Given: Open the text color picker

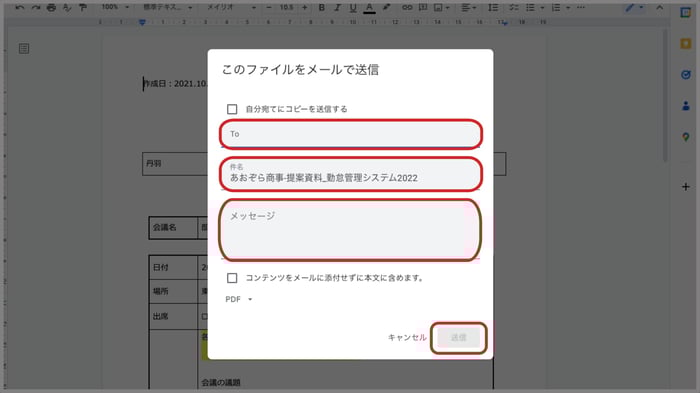Looking at the screenshot, I should pos(369,8).
